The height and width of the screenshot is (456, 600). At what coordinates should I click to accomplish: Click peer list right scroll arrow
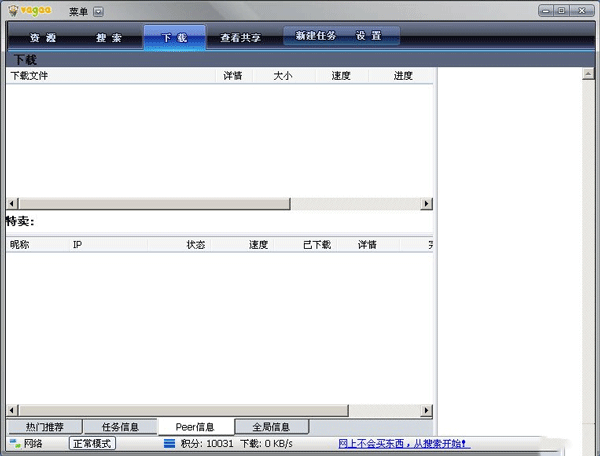pos(426,410)
